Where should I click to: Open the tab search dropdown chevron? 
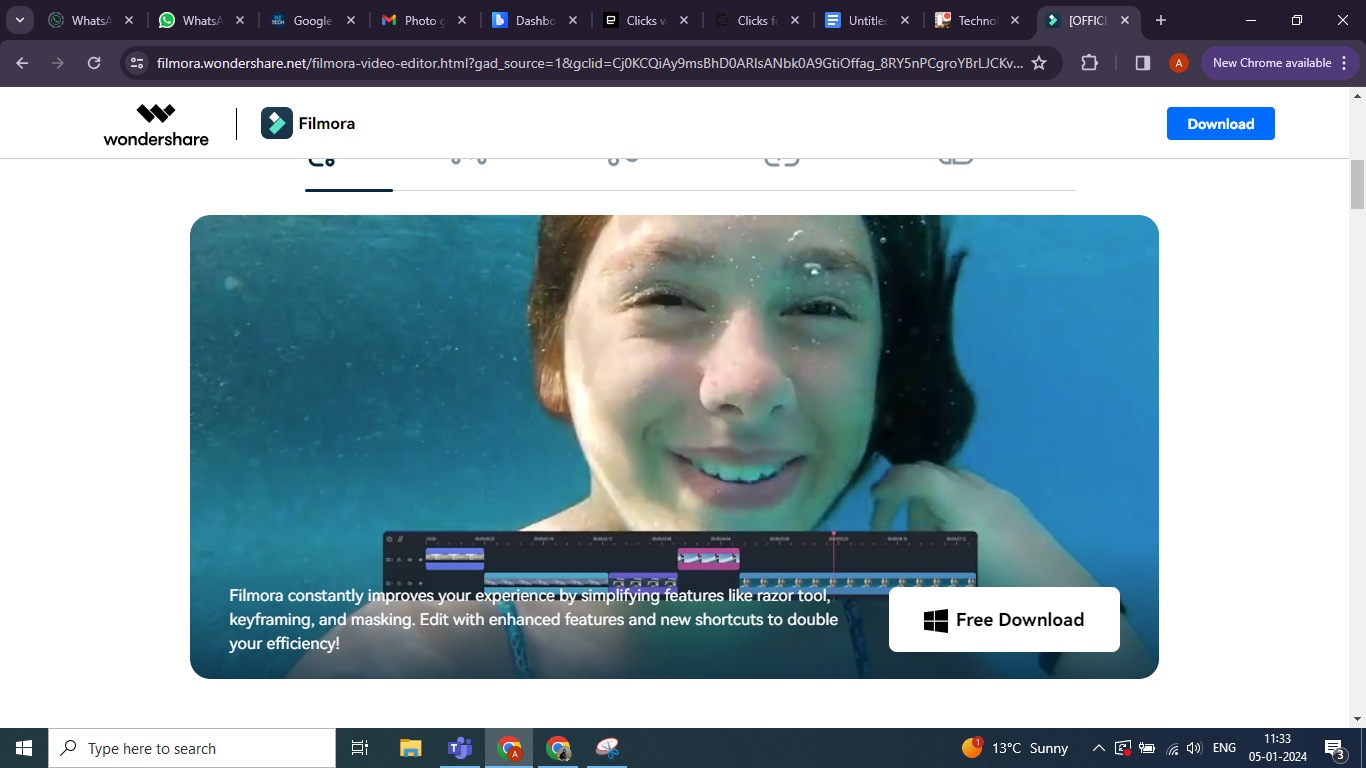19,20
